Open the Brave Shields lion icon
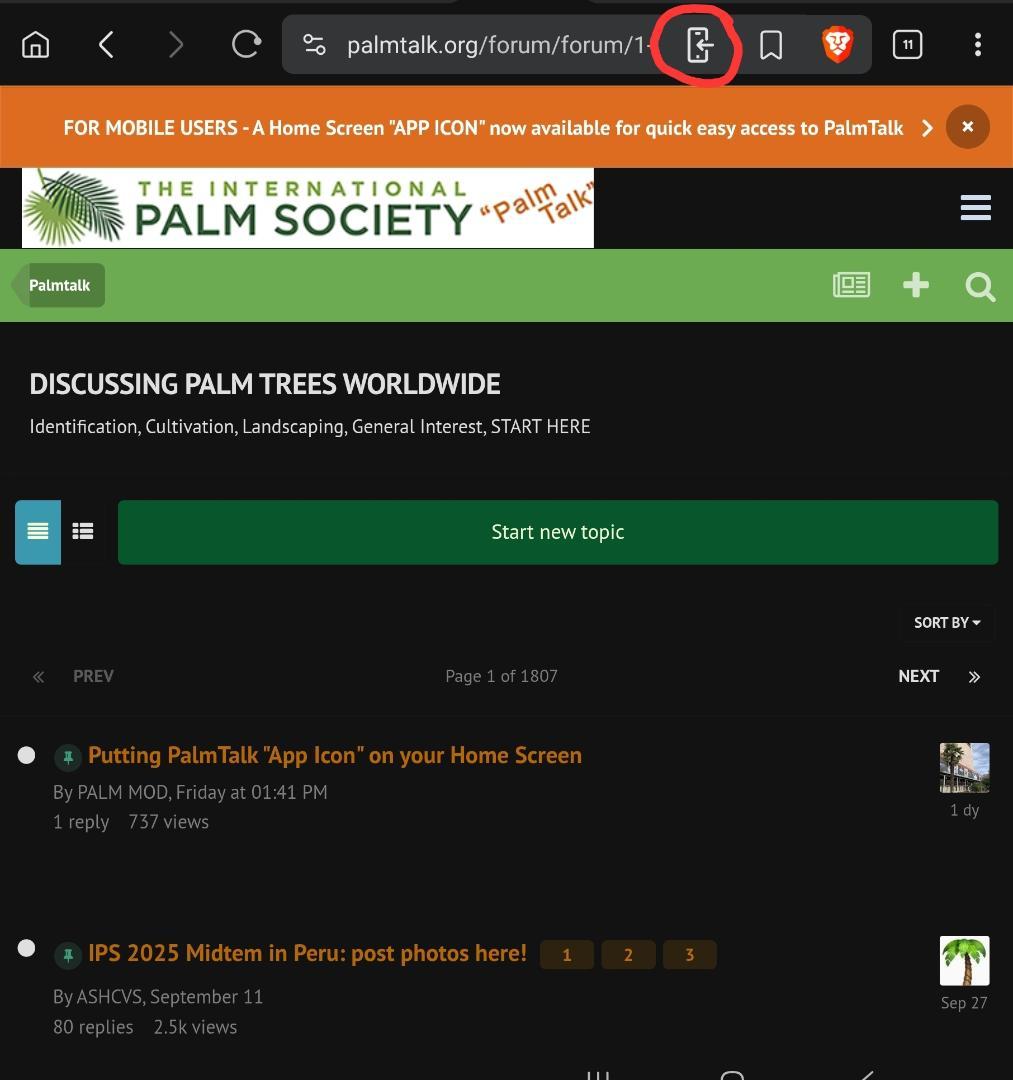 coord(836,45)
